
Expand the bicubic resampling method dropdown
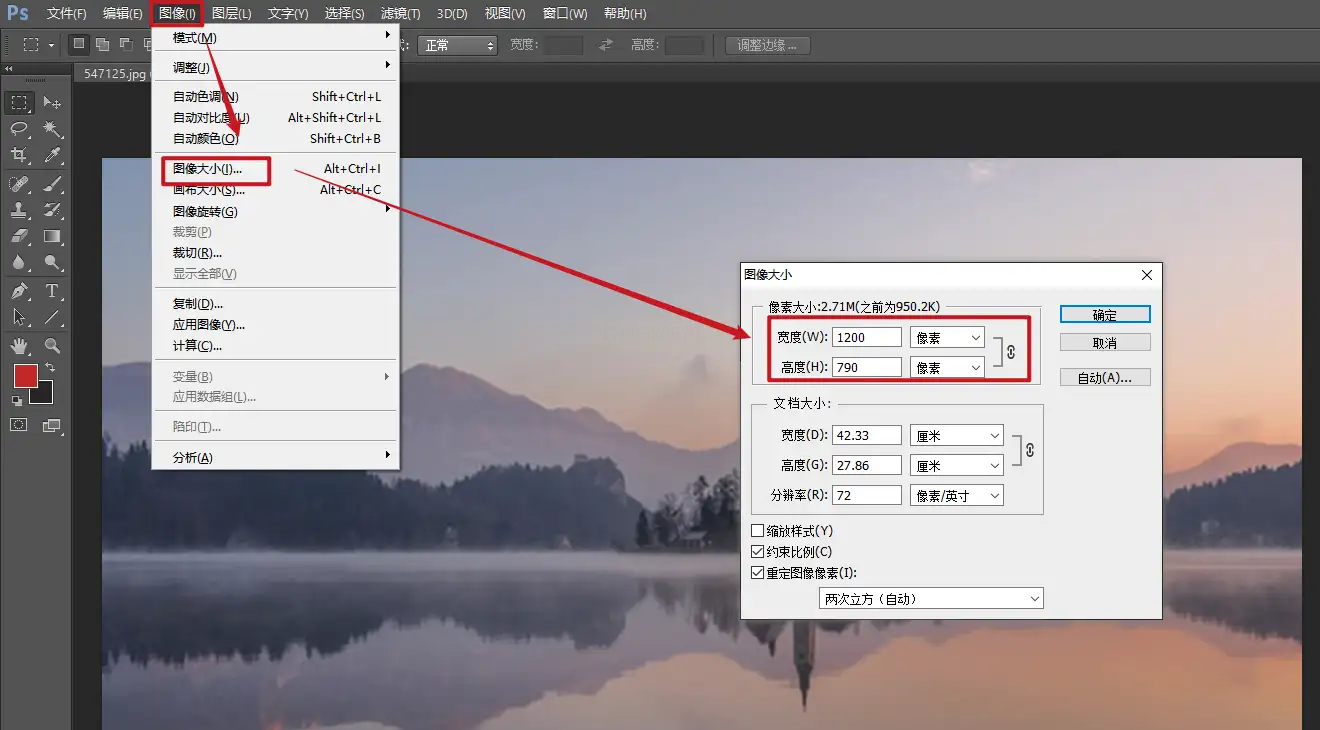point(930,599)
